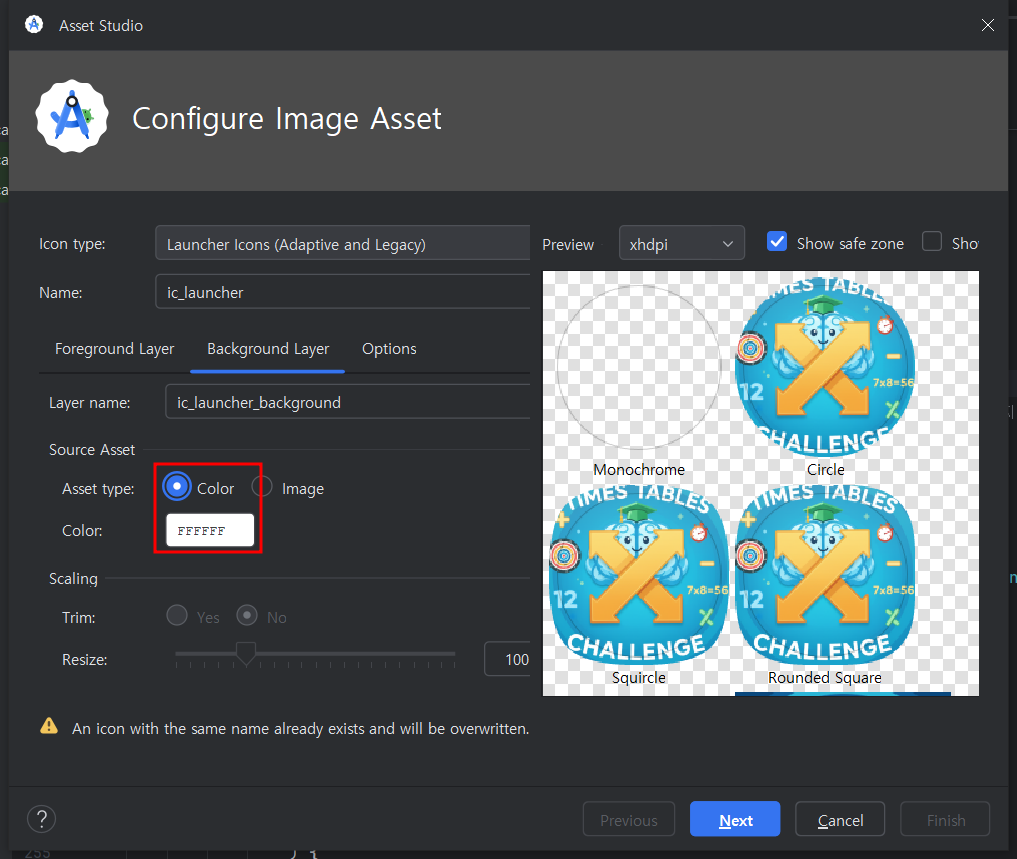
Task: Click the help question mark icon
Action: click(x=41, y=820)
